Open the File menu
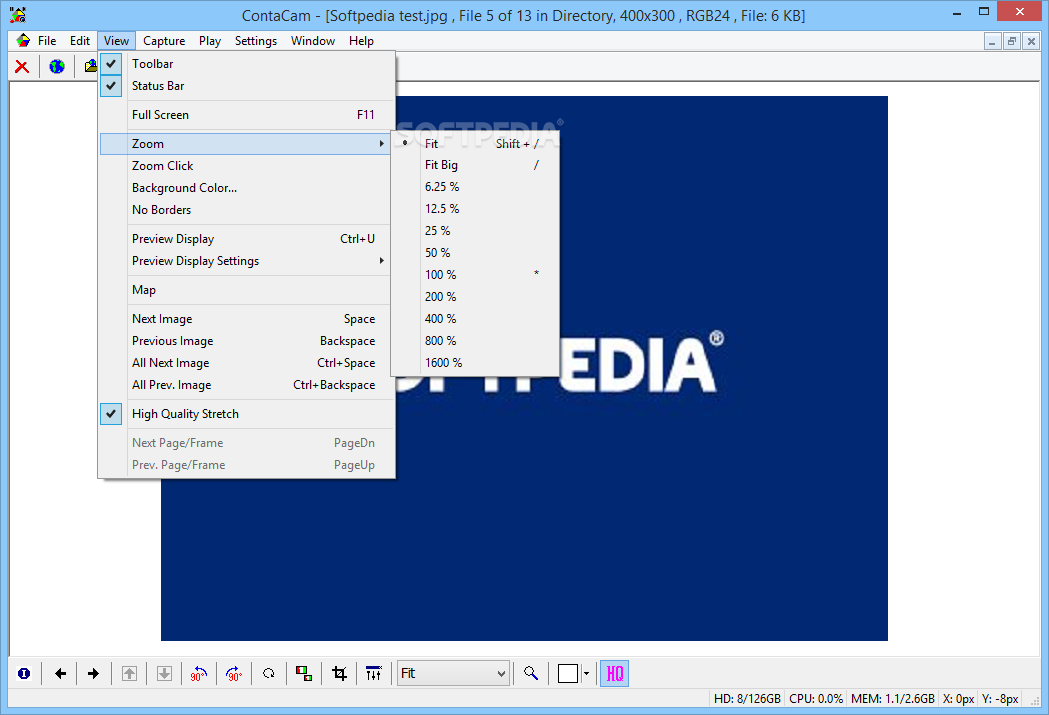This screenshot has width=1049, height=715. point(47,41)
